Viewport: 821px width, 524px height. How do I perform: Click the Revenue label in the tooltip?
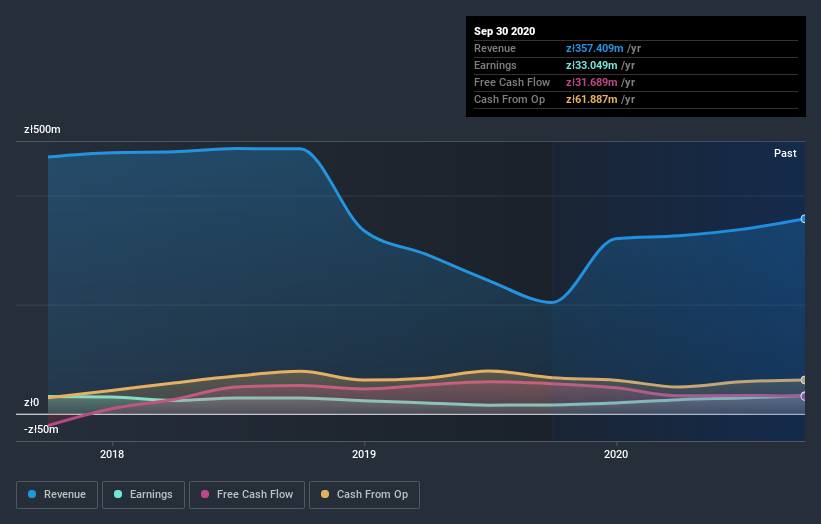click(495, 49)
